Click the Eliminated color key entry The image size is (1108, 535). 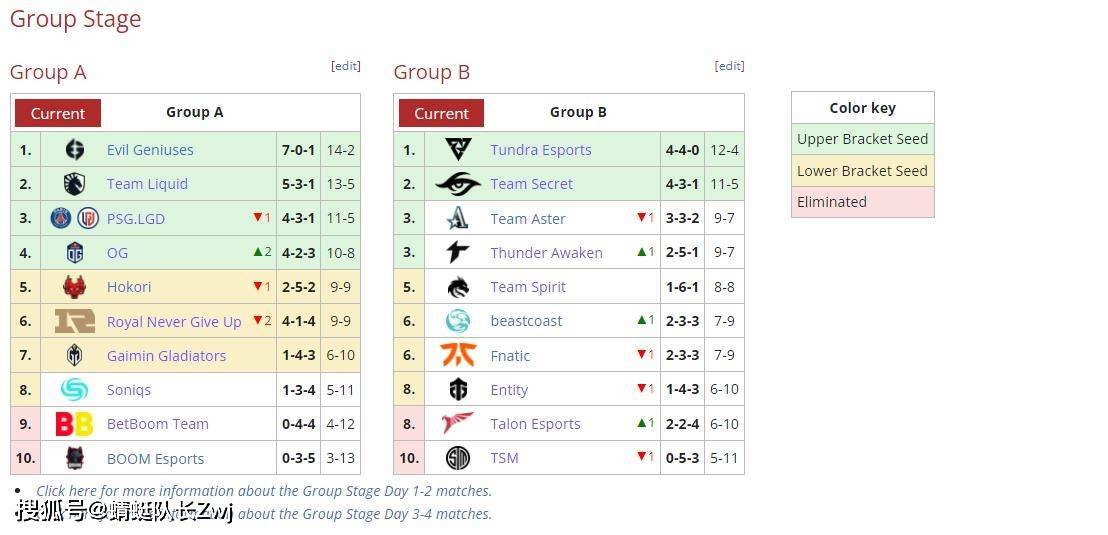(863, 202)
